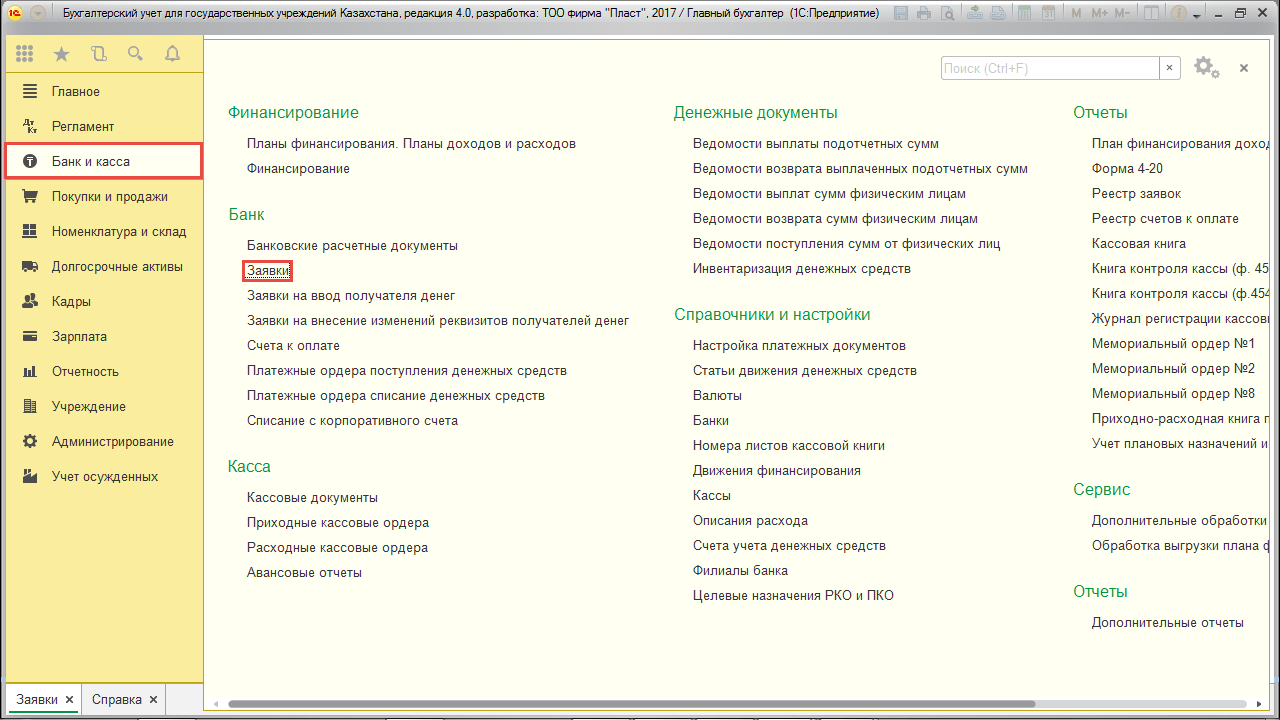Screen dimensions: 1280x720
Task: Open the calculator icon in title bar
Action: [1022, 14]
